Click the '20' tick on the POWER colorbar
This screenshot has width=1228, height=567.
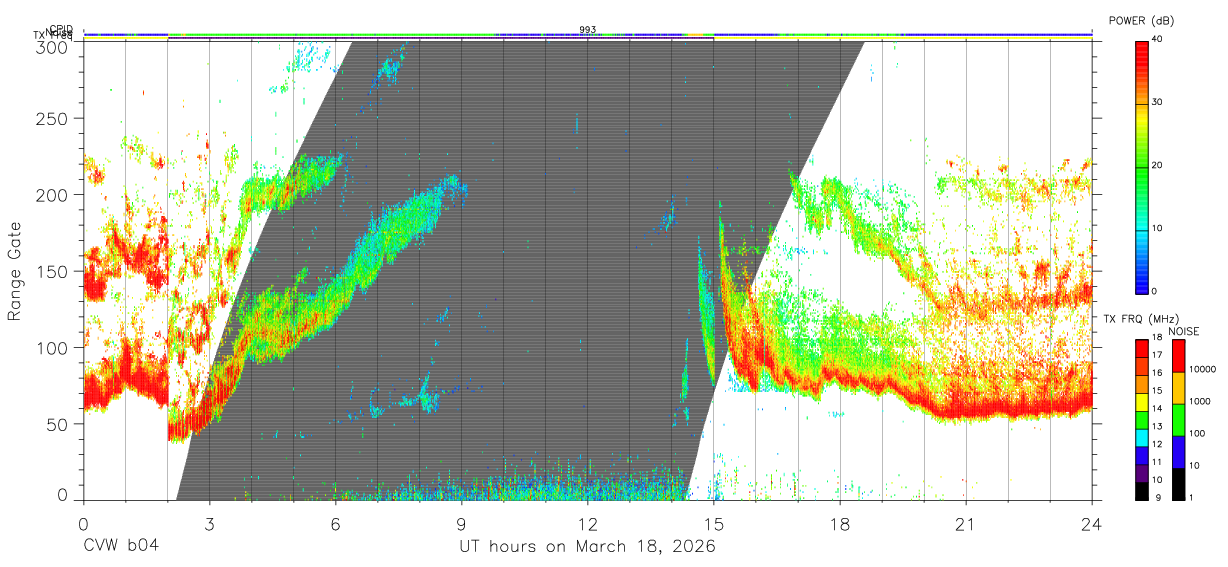(x=1157, y=166)
